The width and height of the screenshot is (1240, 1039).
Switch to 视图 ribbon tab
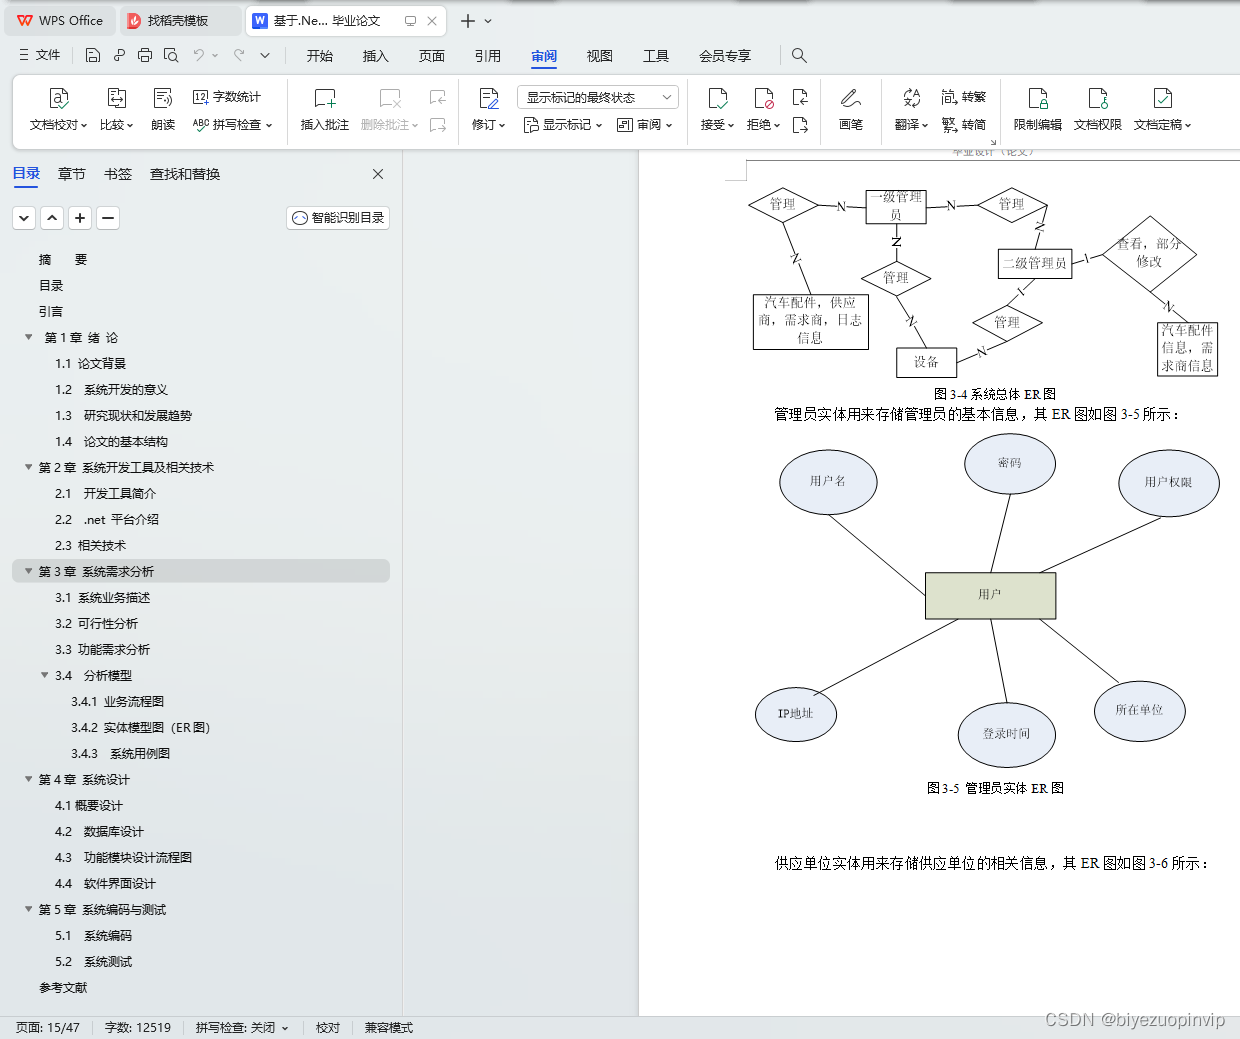(x=600, y=56)
